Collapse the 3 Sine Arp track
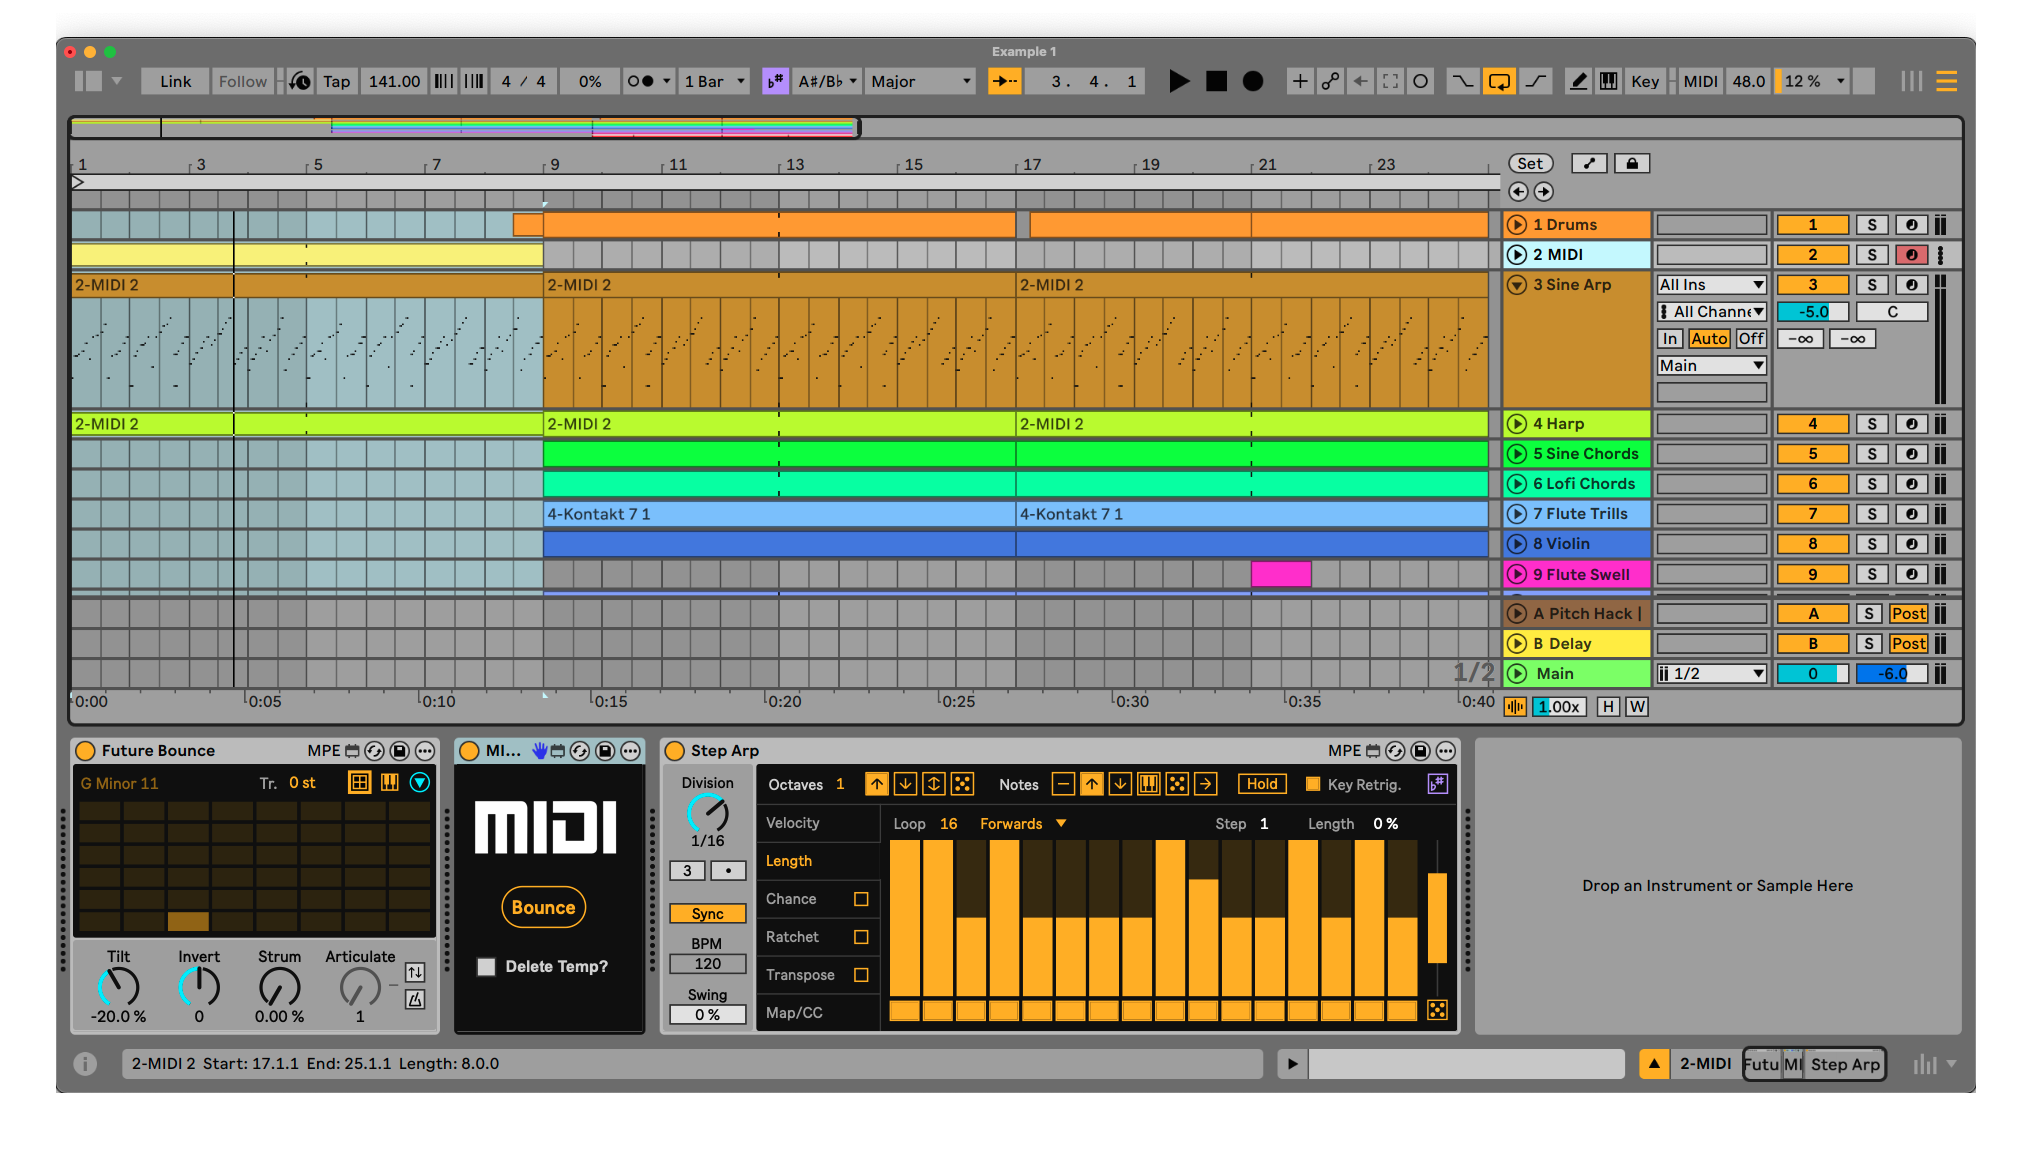2032x1167 pixels. pos(1517,285)
